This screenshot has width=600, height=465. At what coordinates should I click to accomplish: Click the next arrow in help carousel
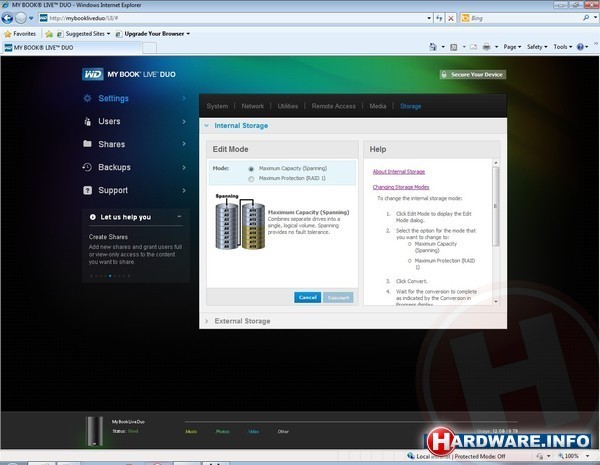tap(129, 276)
